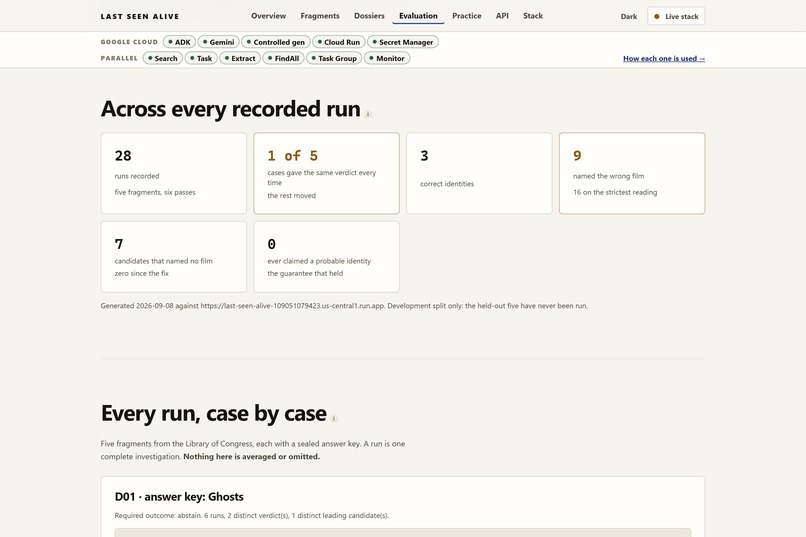Click the 'D01 · answer key: Ghosts' heading
The image size is (806, 537).
179,497
